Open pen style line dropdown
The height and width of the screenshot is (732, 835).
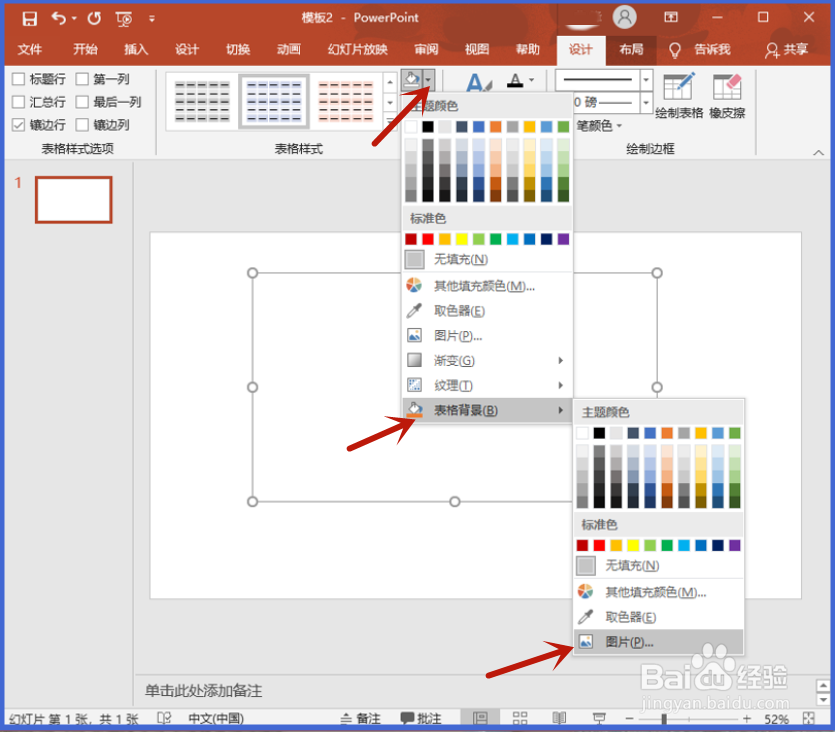(x=646, y=80)
